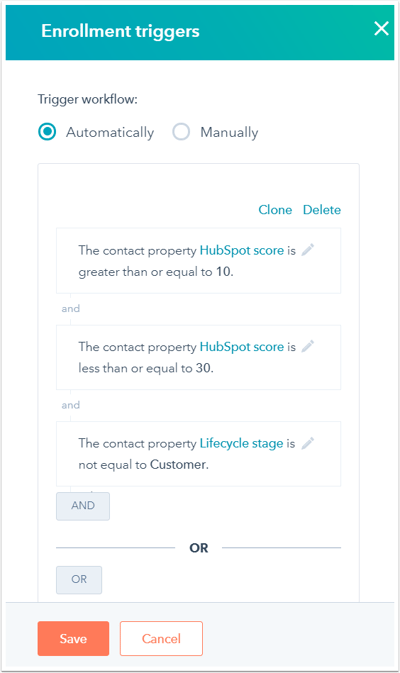The width and height of the screenshot is (400, 673).
Task: Click the Trigger workflow label
Action: (x=88, y=100)
